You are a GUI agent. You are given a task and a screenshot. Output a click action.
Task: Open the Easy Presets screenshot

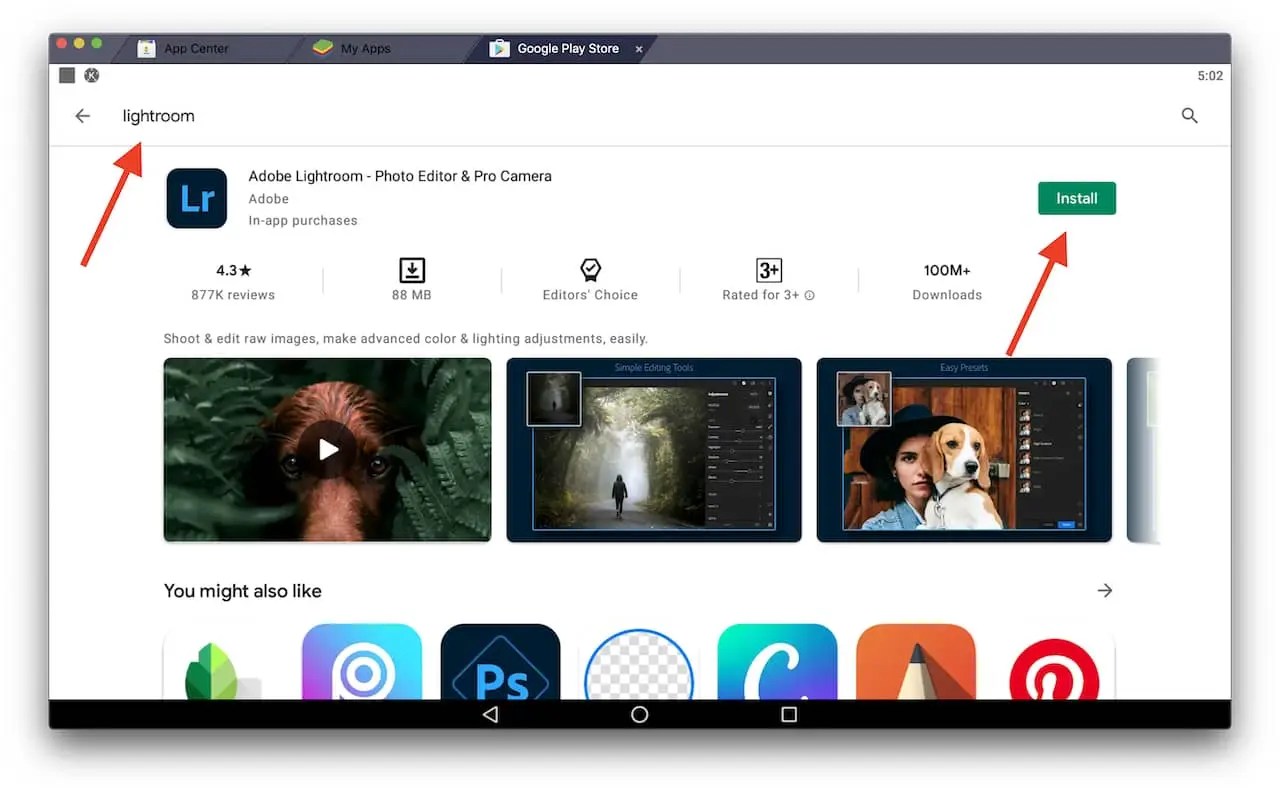coord(964,450)
